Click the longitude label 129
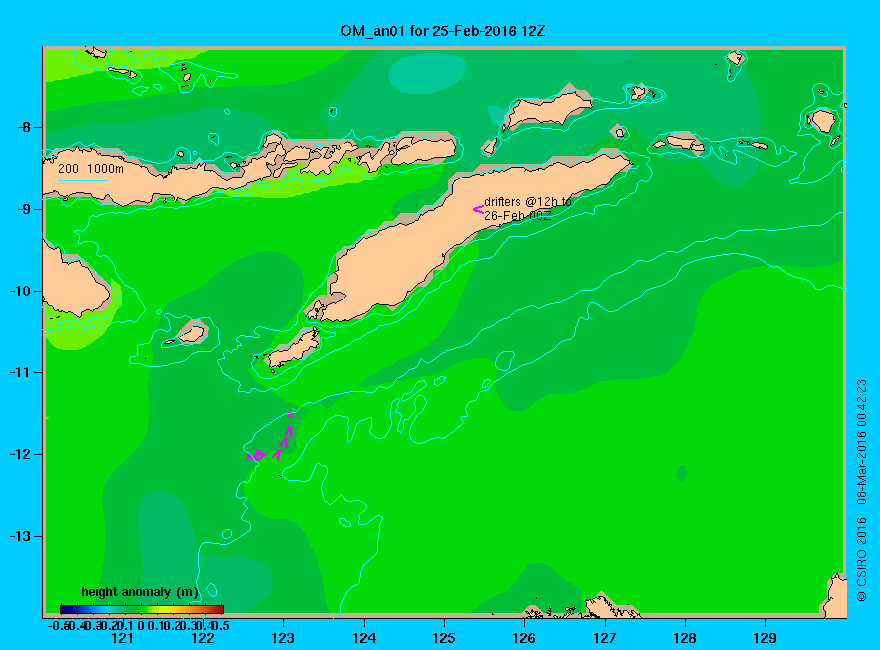Image resolution: width=880 pixels, height=650 pixels. (765, 638)
